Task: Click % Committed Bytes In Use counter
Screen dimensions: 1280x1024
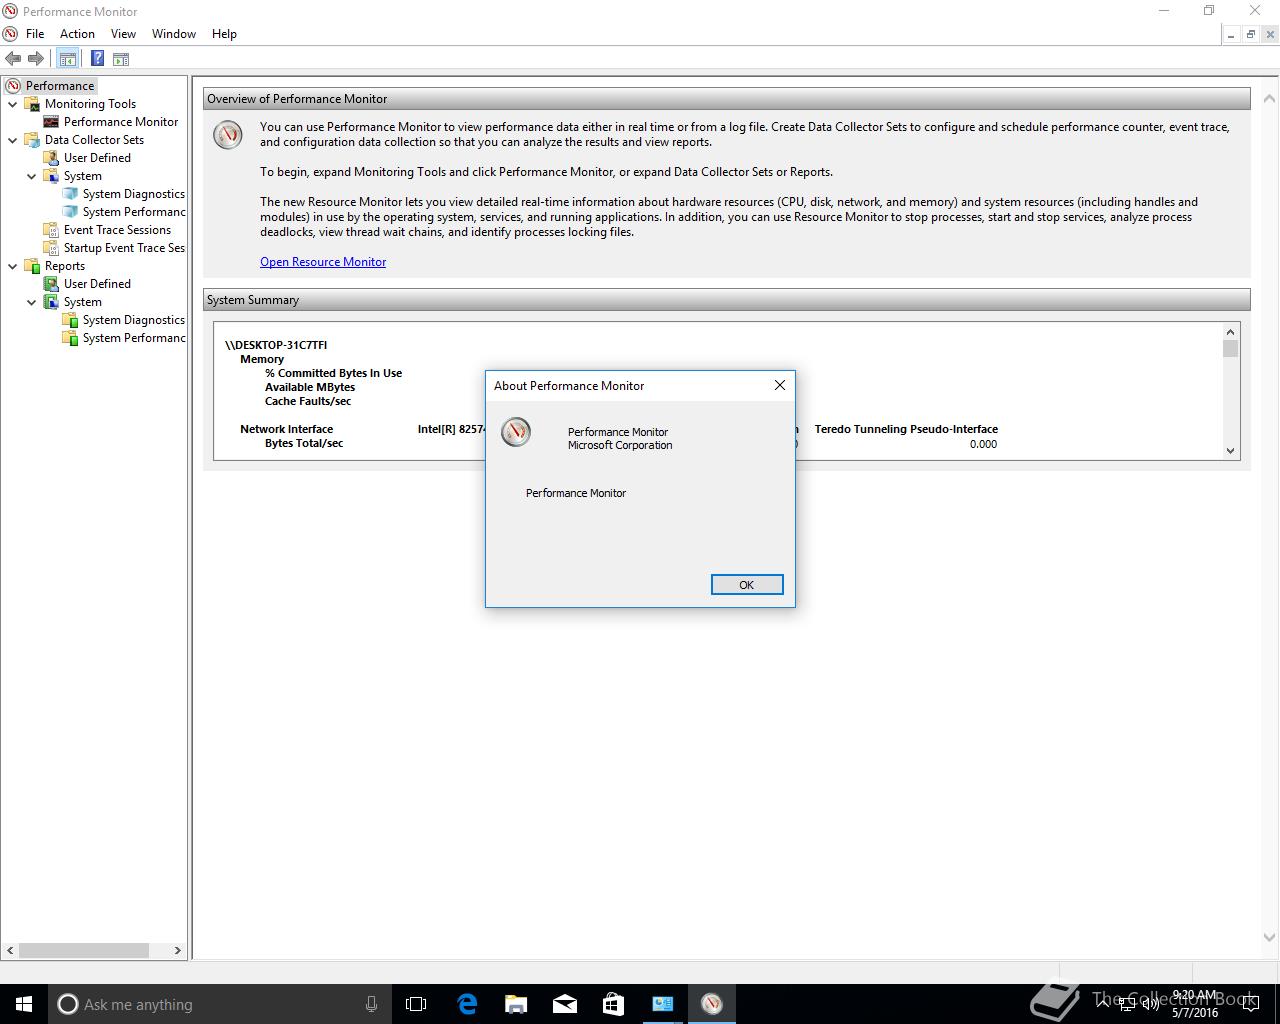Action: pyautogui.click(x=333, y=373)
